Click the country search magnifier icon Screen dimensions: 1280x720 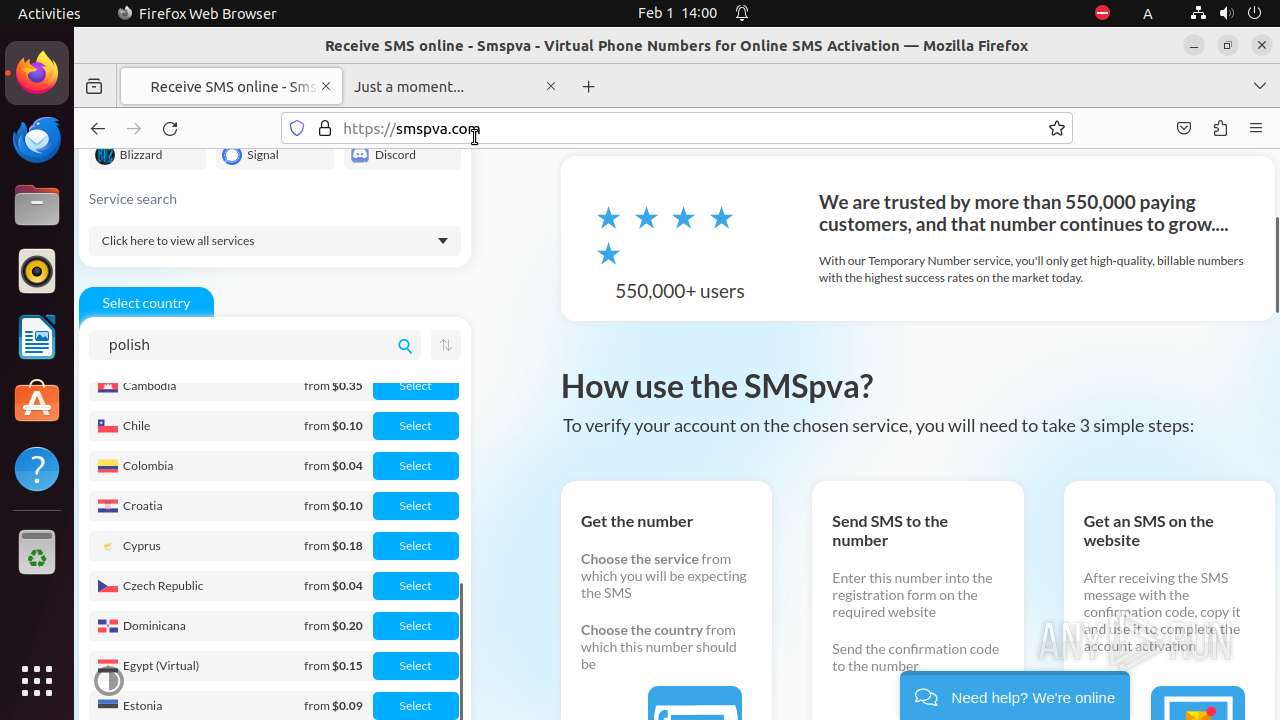(405, 345)
